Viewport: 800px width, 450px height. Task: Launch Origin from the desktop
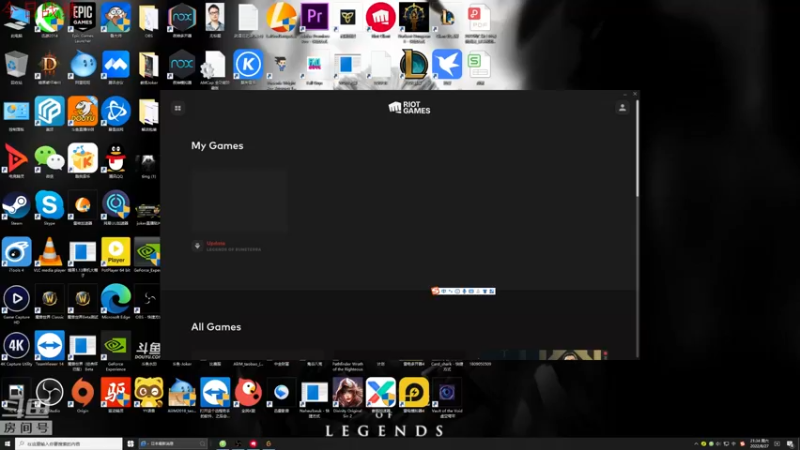pos(82,393)
